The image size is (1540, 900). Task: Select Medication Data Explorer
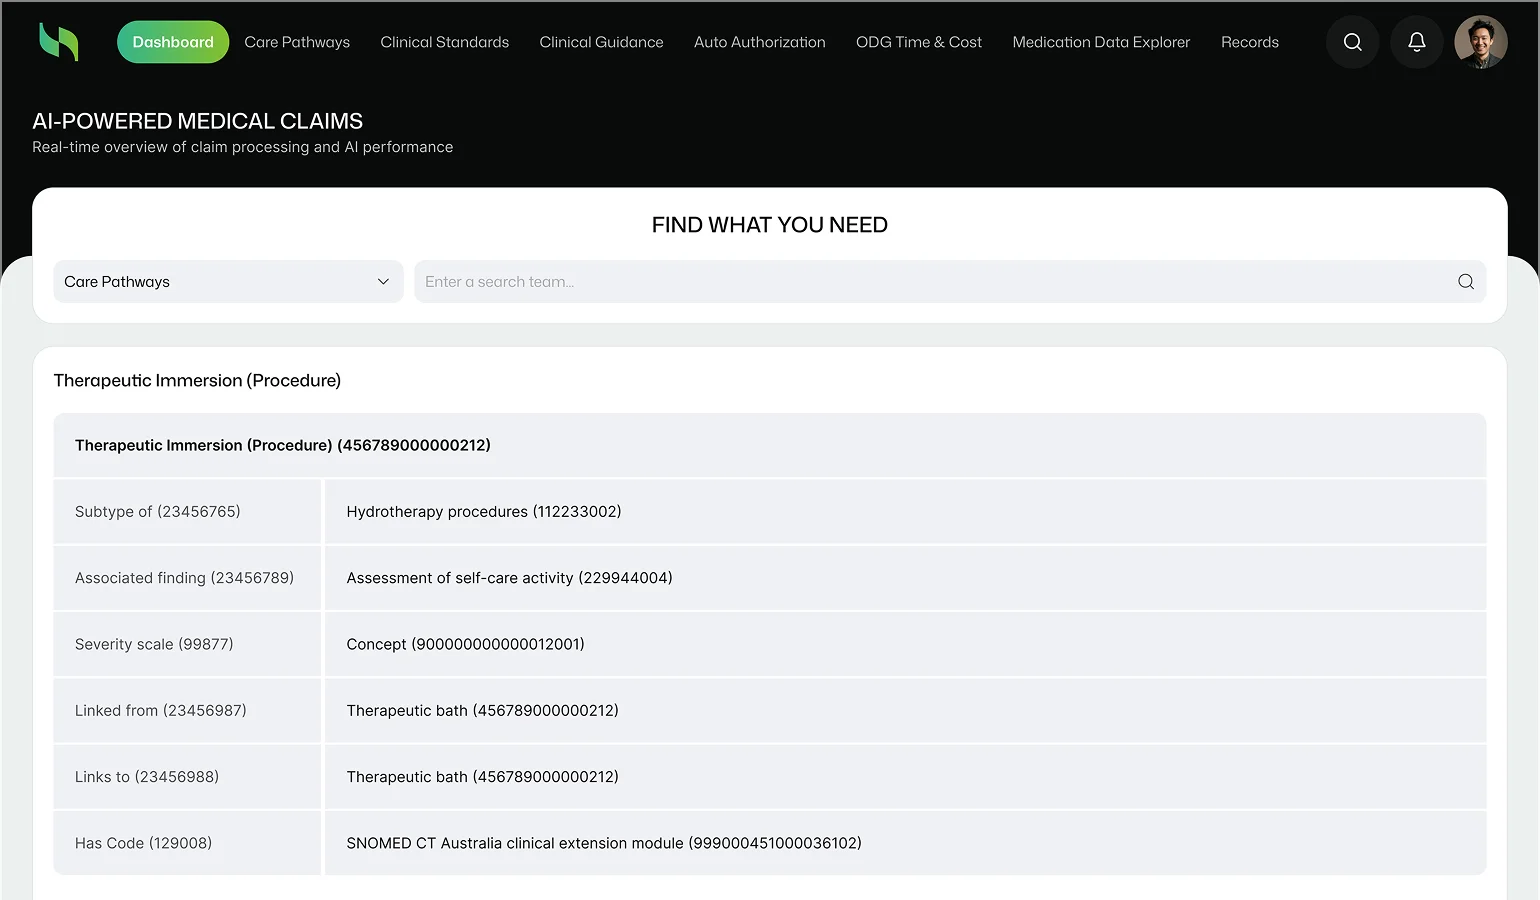tap(1101, 42)
